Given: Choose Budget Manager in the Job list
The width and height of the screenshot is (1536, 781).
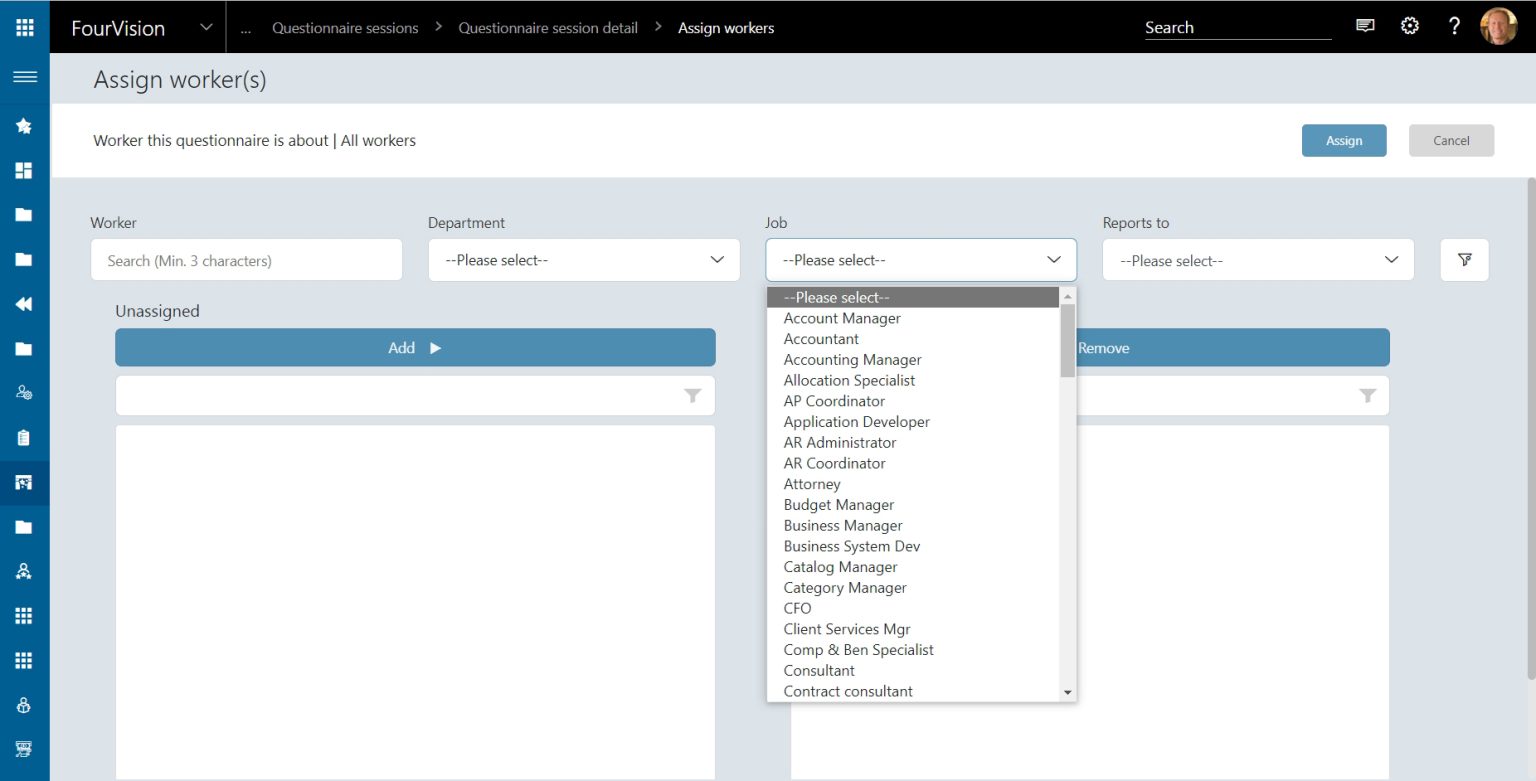Looking at the screenshot, I should [x=838, y=505].
